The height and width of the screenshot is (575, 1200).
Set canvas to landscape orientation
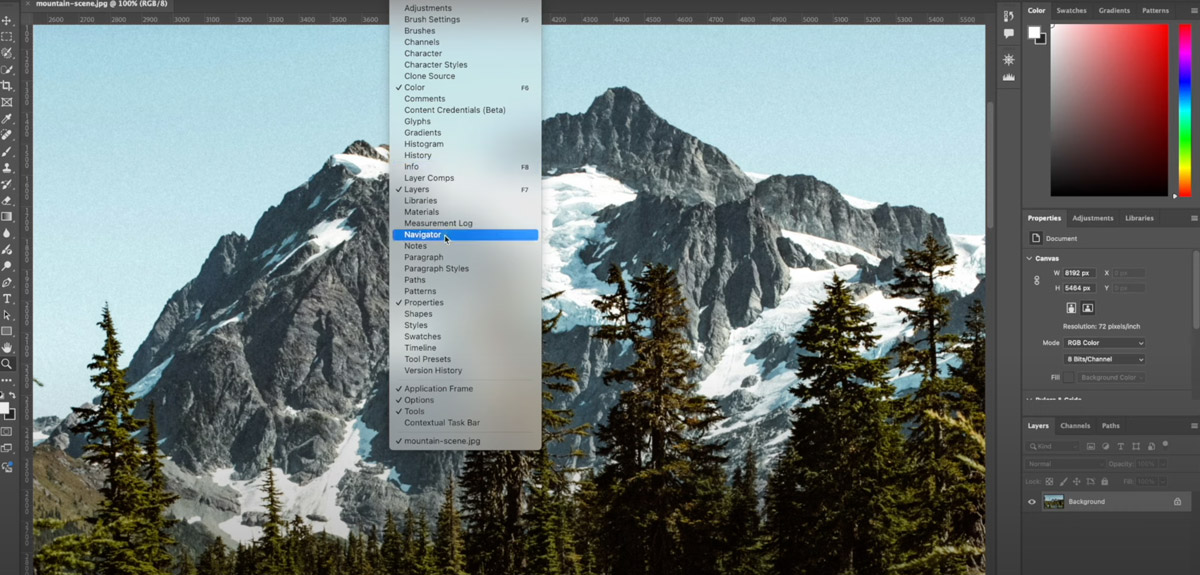(x=1088, y=308)
